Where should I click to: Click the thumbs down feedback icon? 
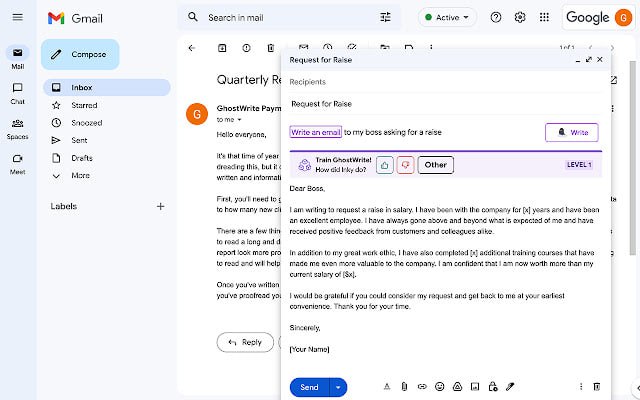click(405, 165)
